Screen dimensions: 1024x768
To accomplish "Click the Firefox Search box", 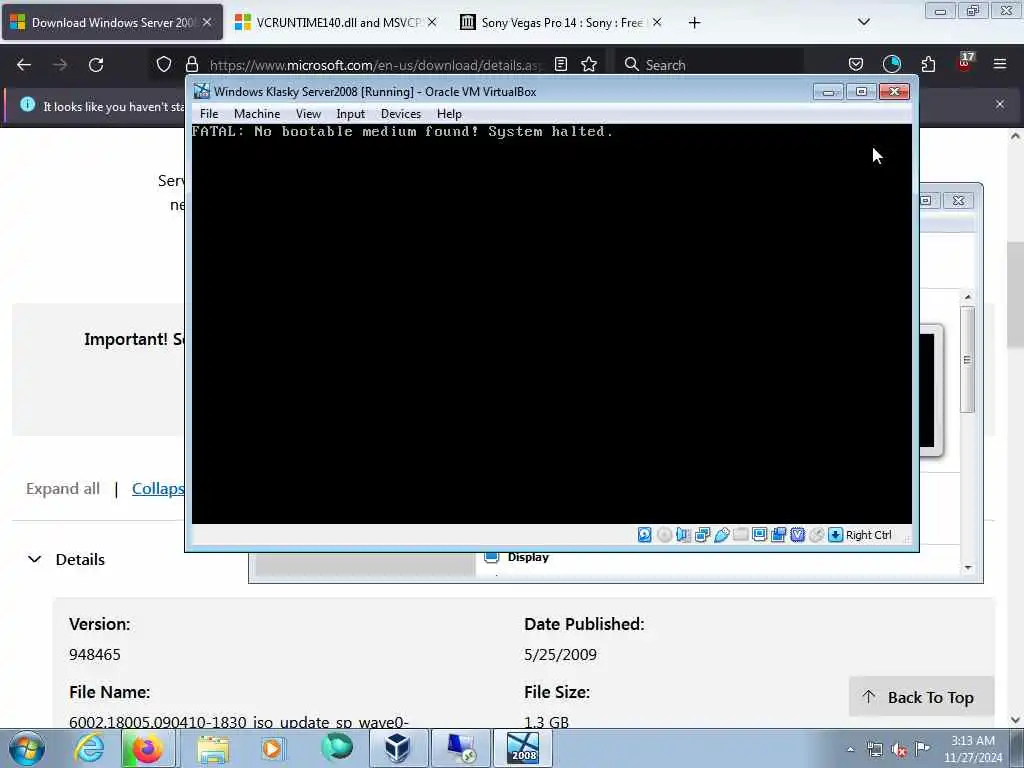I will 712,65.
